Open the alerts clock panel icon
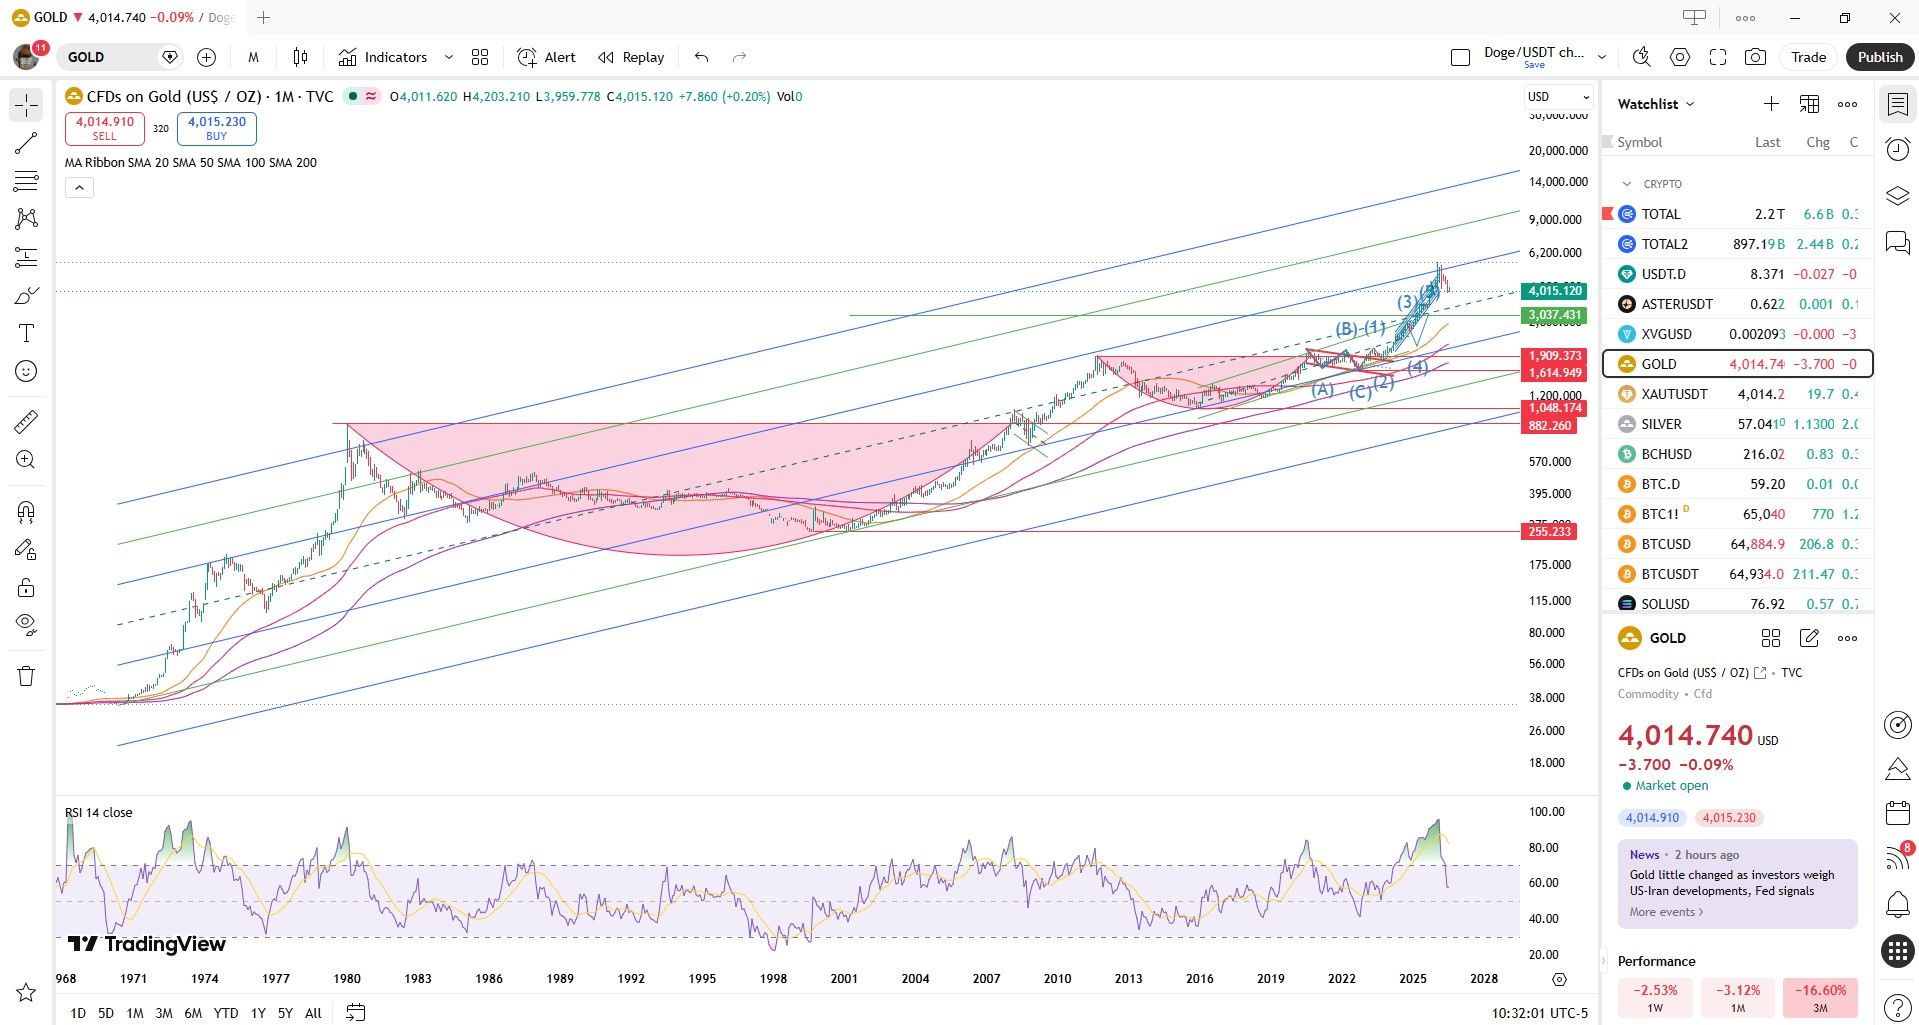The image size is (1919, 1025). 1897,150
